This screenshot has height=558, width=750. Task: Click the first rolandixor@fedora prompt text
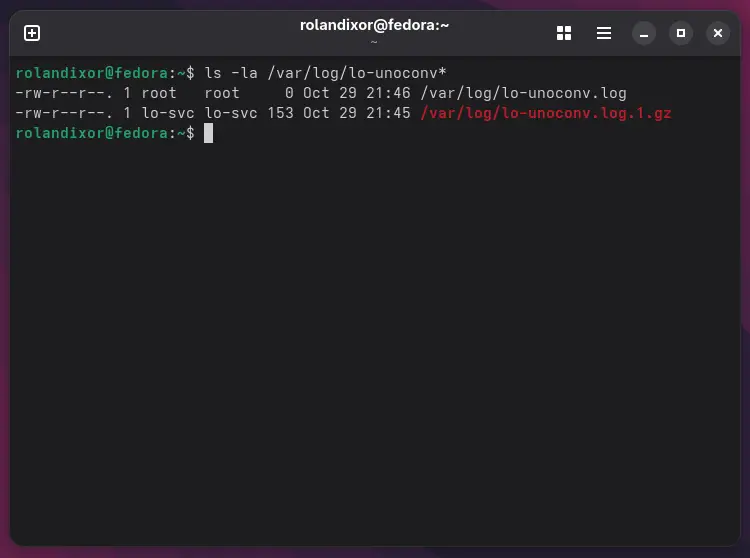[x=92, y=73]
